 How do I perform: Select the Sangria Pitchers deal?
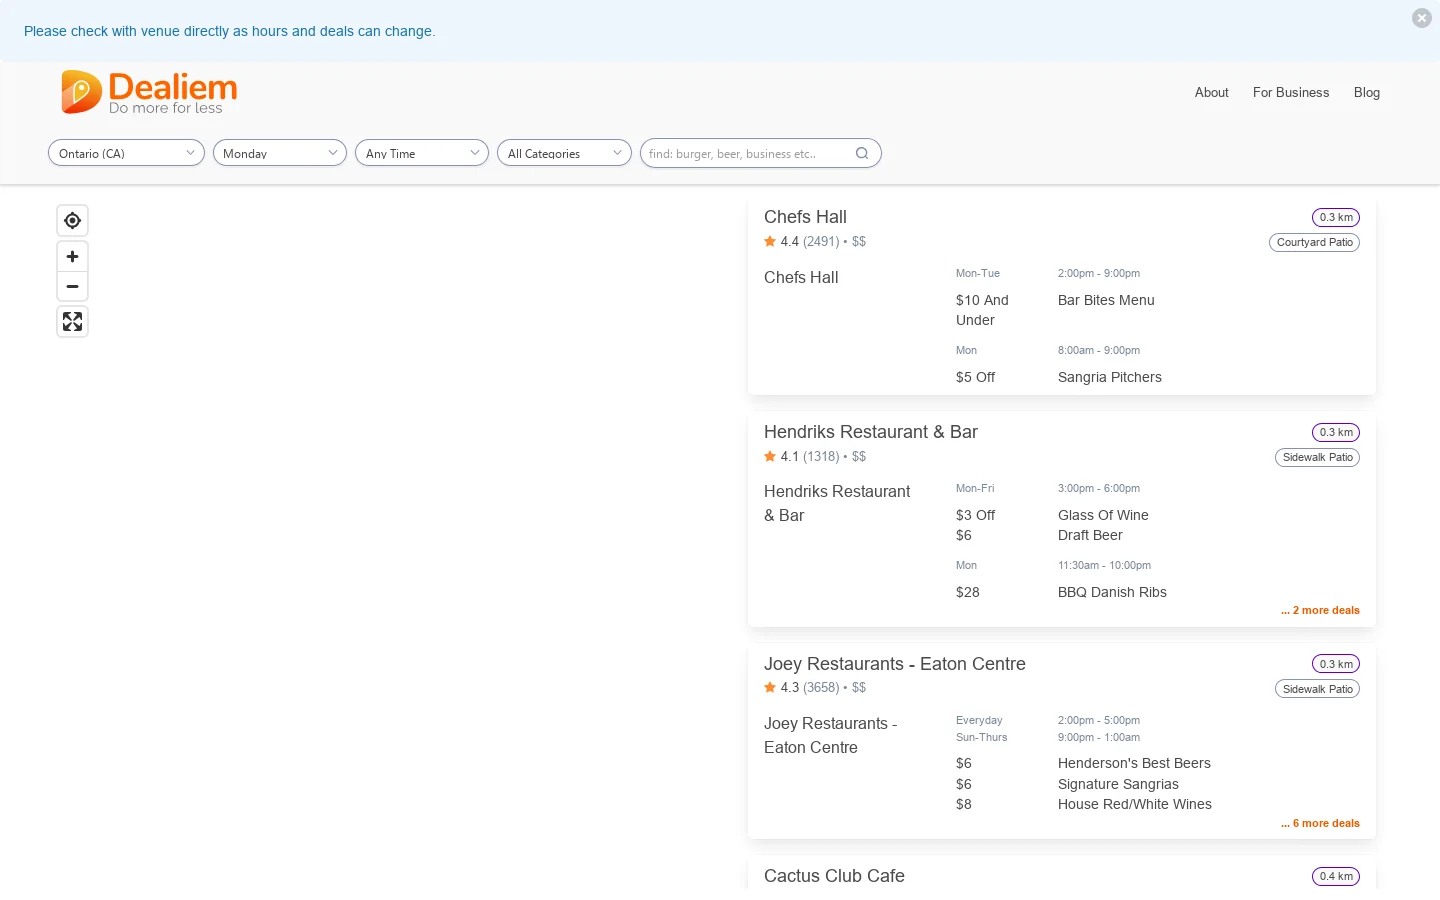click(x=1110, y=377)
